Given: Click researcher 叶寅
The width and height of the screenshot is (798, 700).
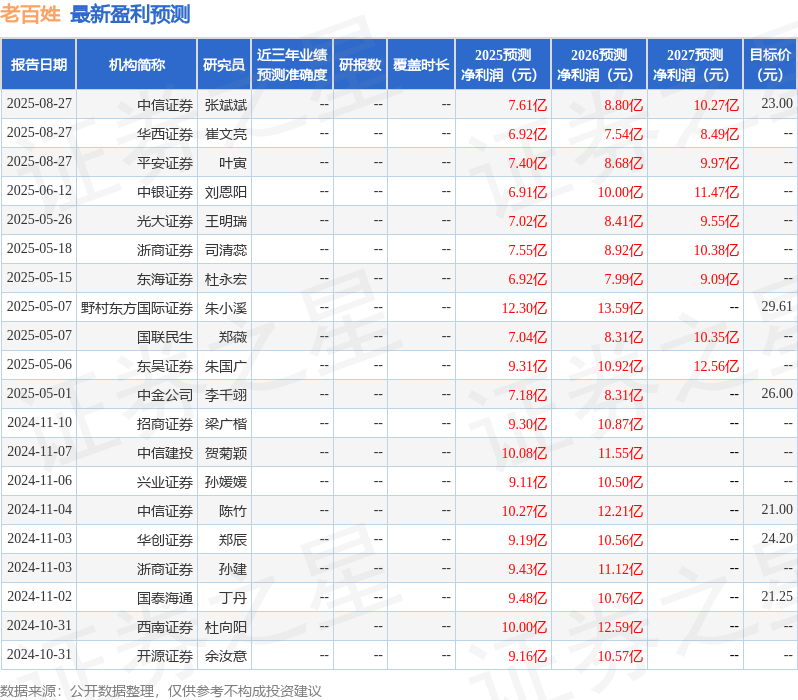Looking at the screenshot, I should click(233, 163).
